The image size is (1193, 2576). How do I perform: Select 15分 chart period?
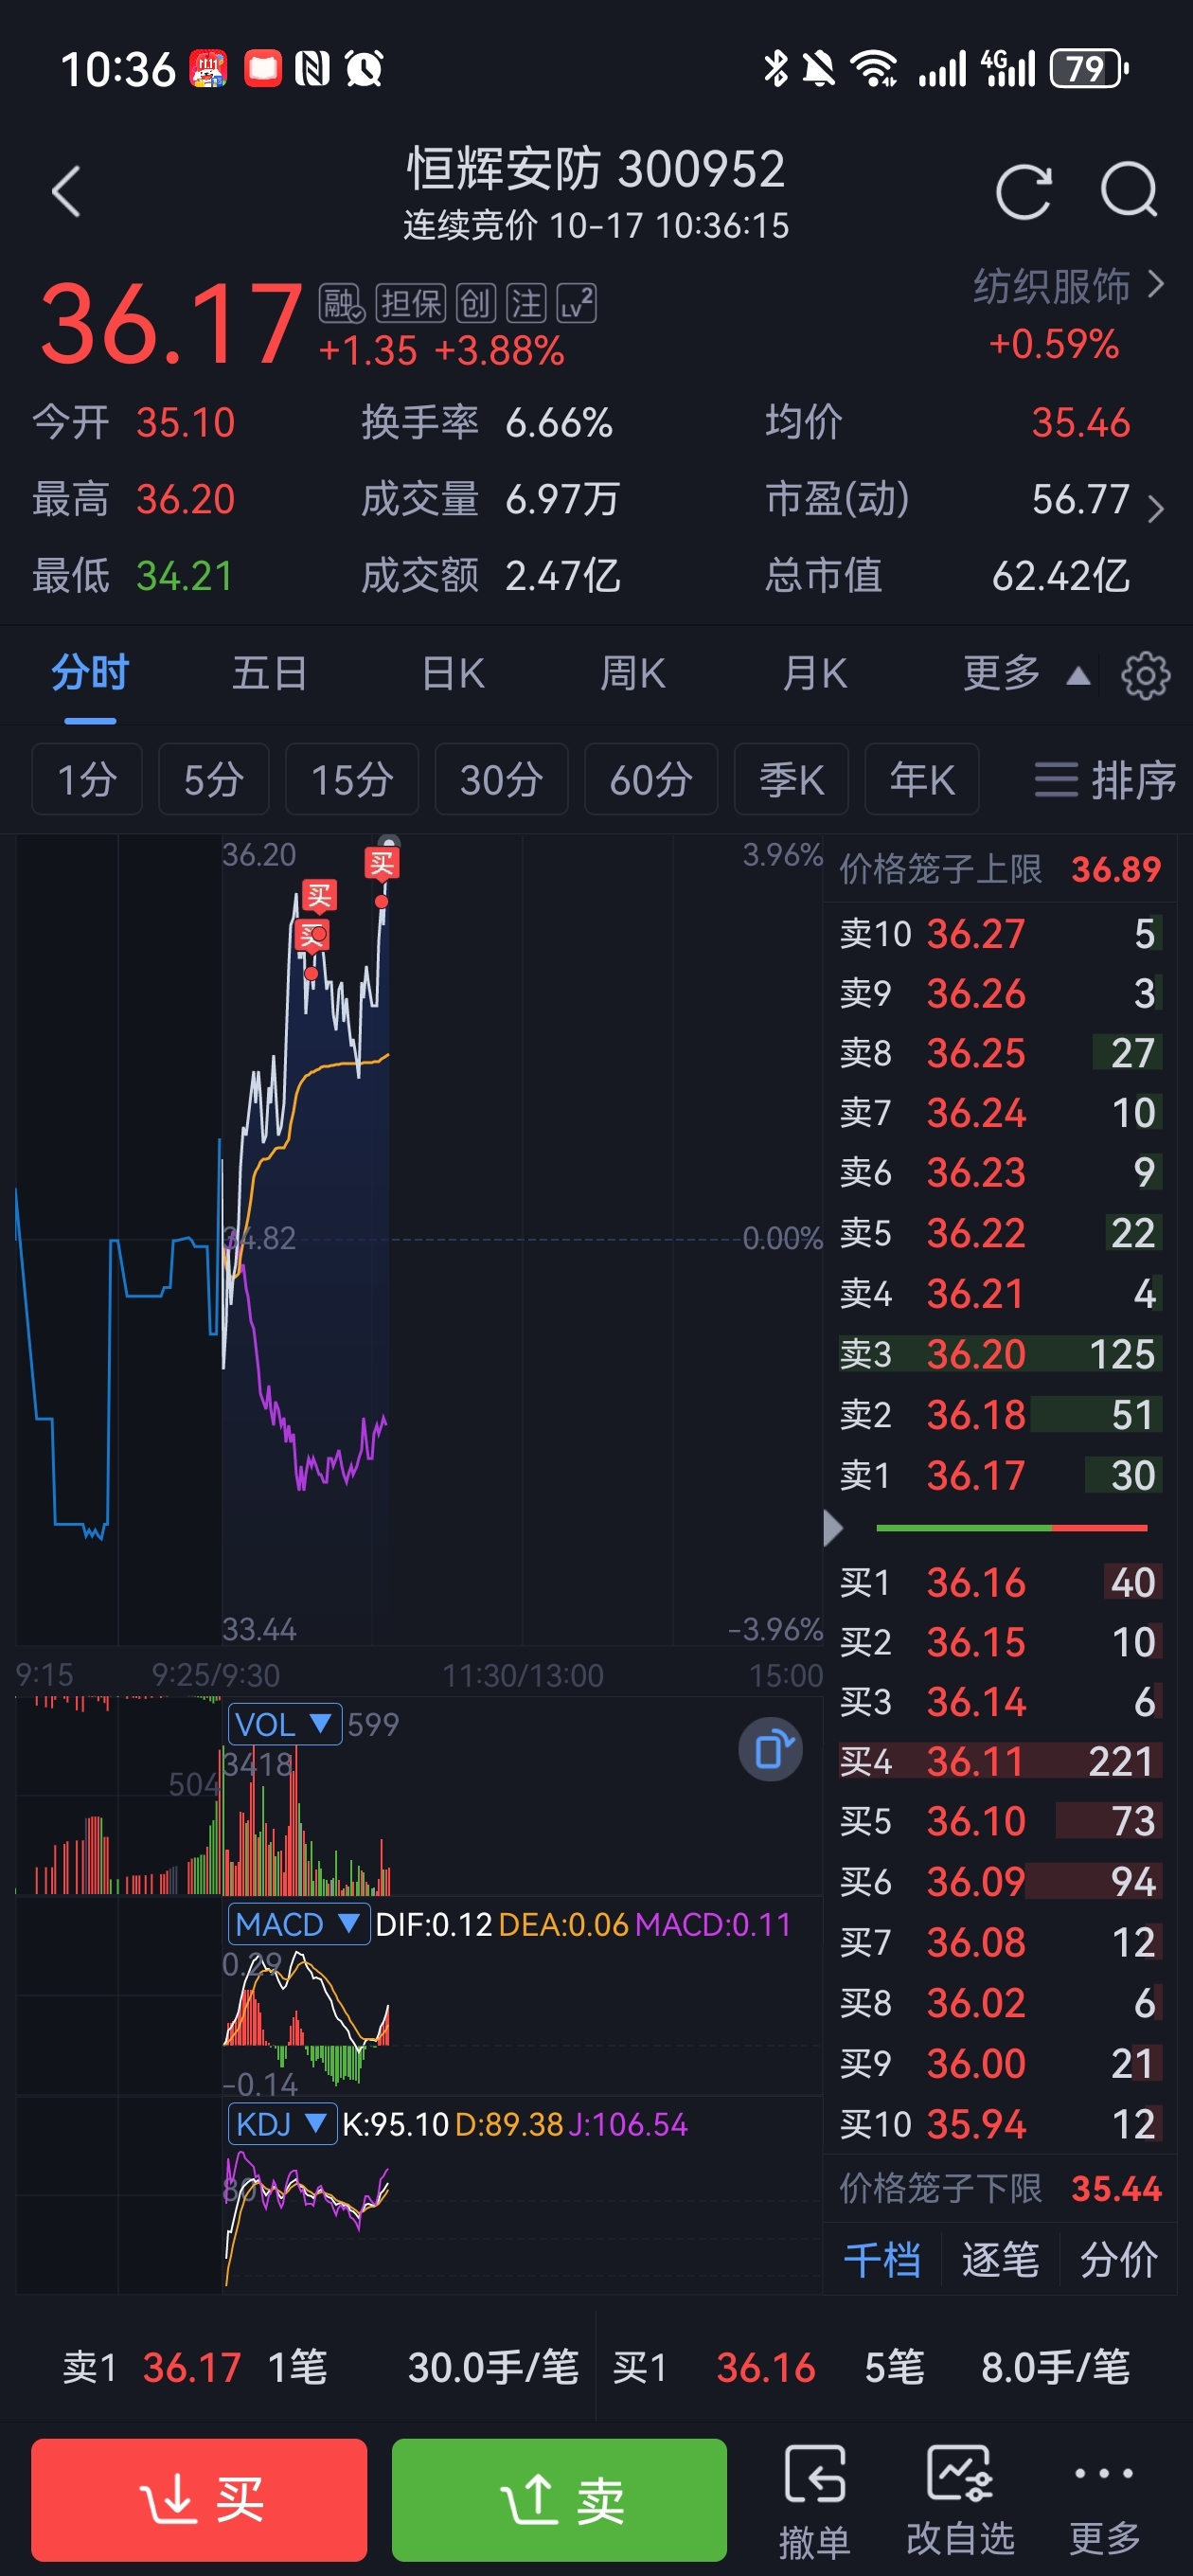(x=352, y=779)
